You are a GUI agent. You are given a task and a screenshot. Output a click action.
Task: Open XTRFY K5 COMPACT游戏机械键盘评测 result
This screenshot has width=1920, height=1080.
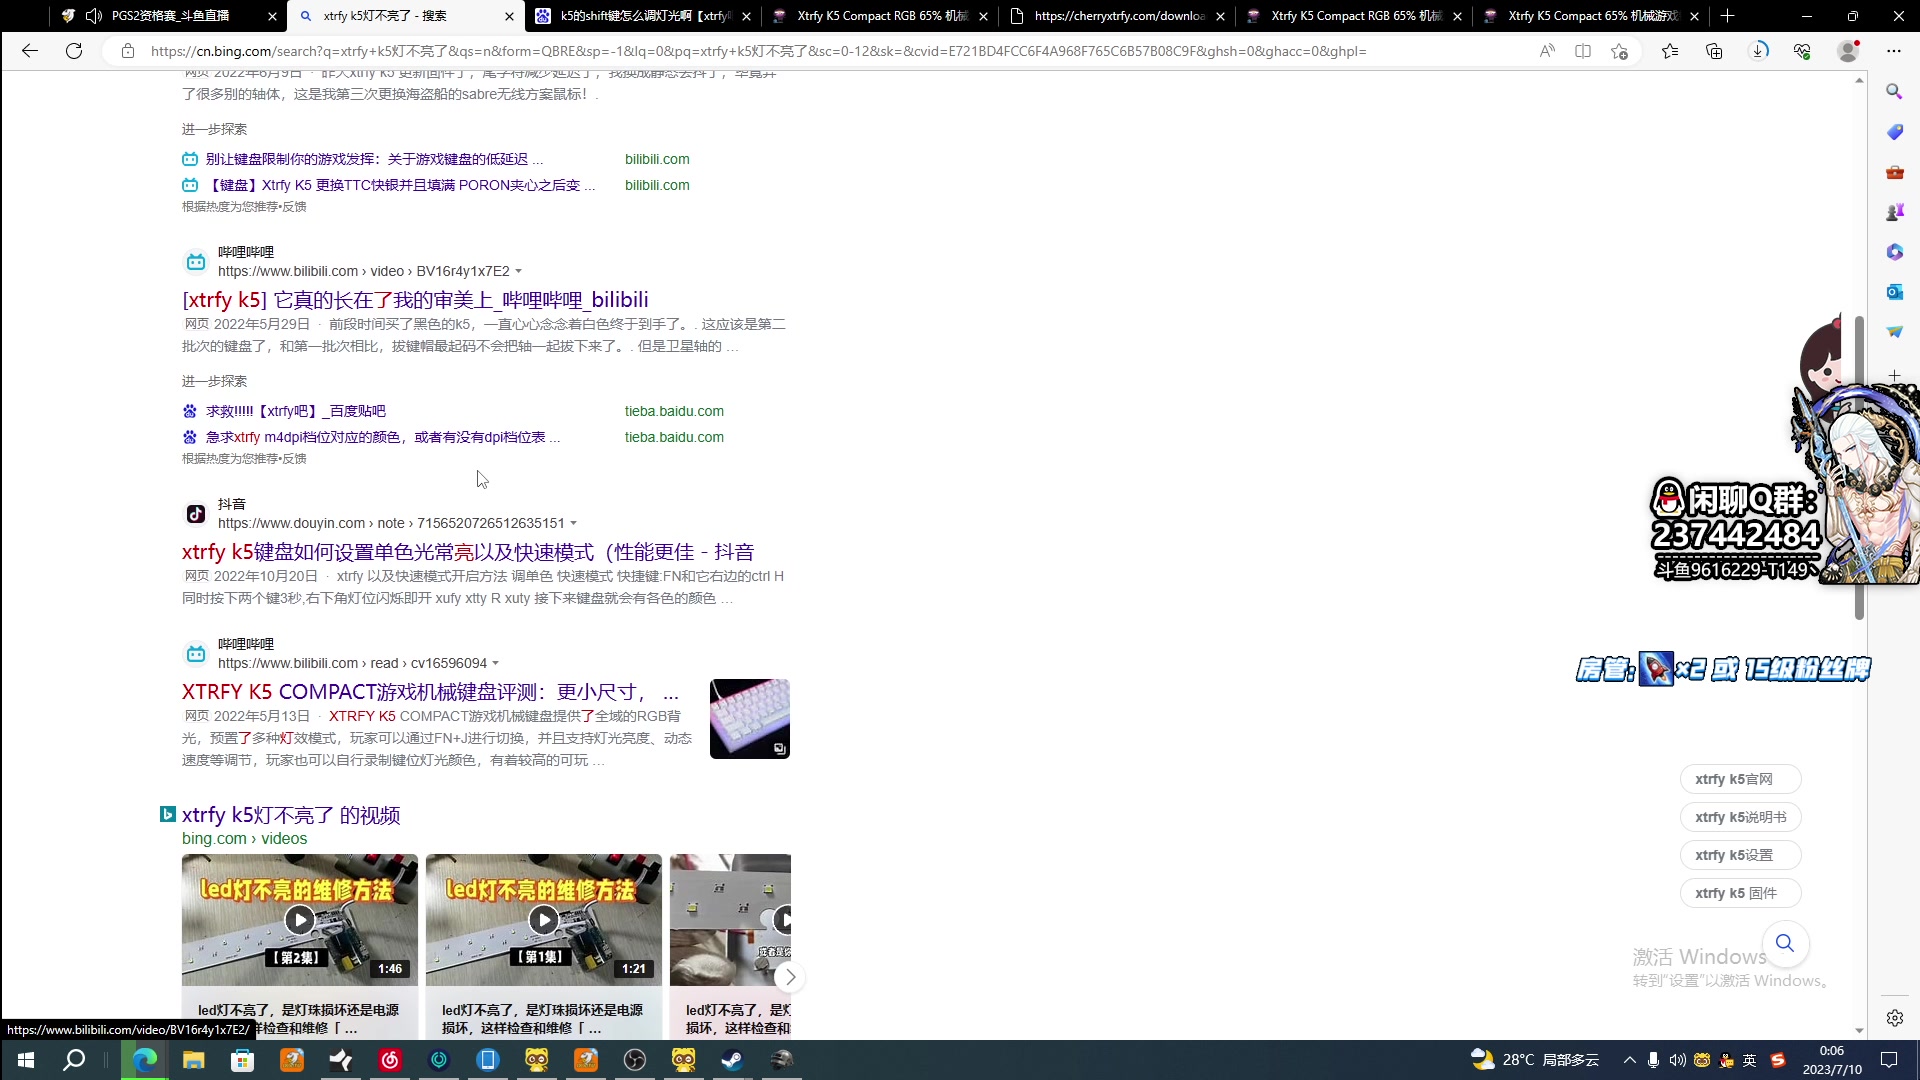(x=430, y=692)
